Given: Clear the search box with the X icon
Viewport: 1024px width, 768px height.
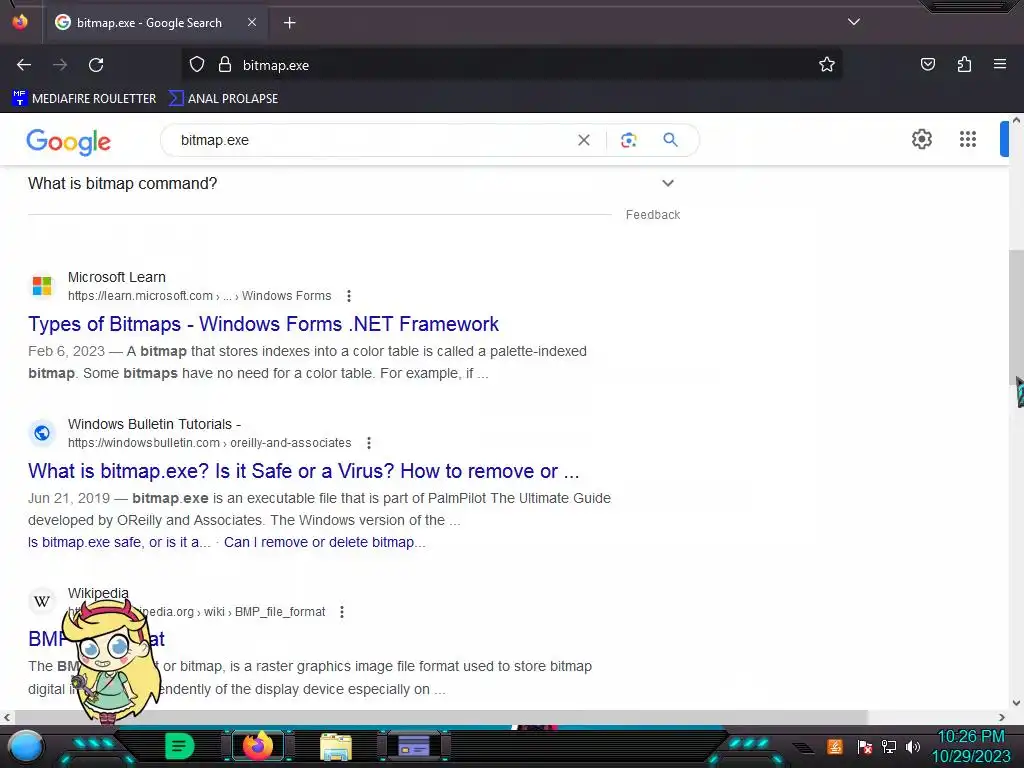Looking at the screenshot, I should 584,140.
